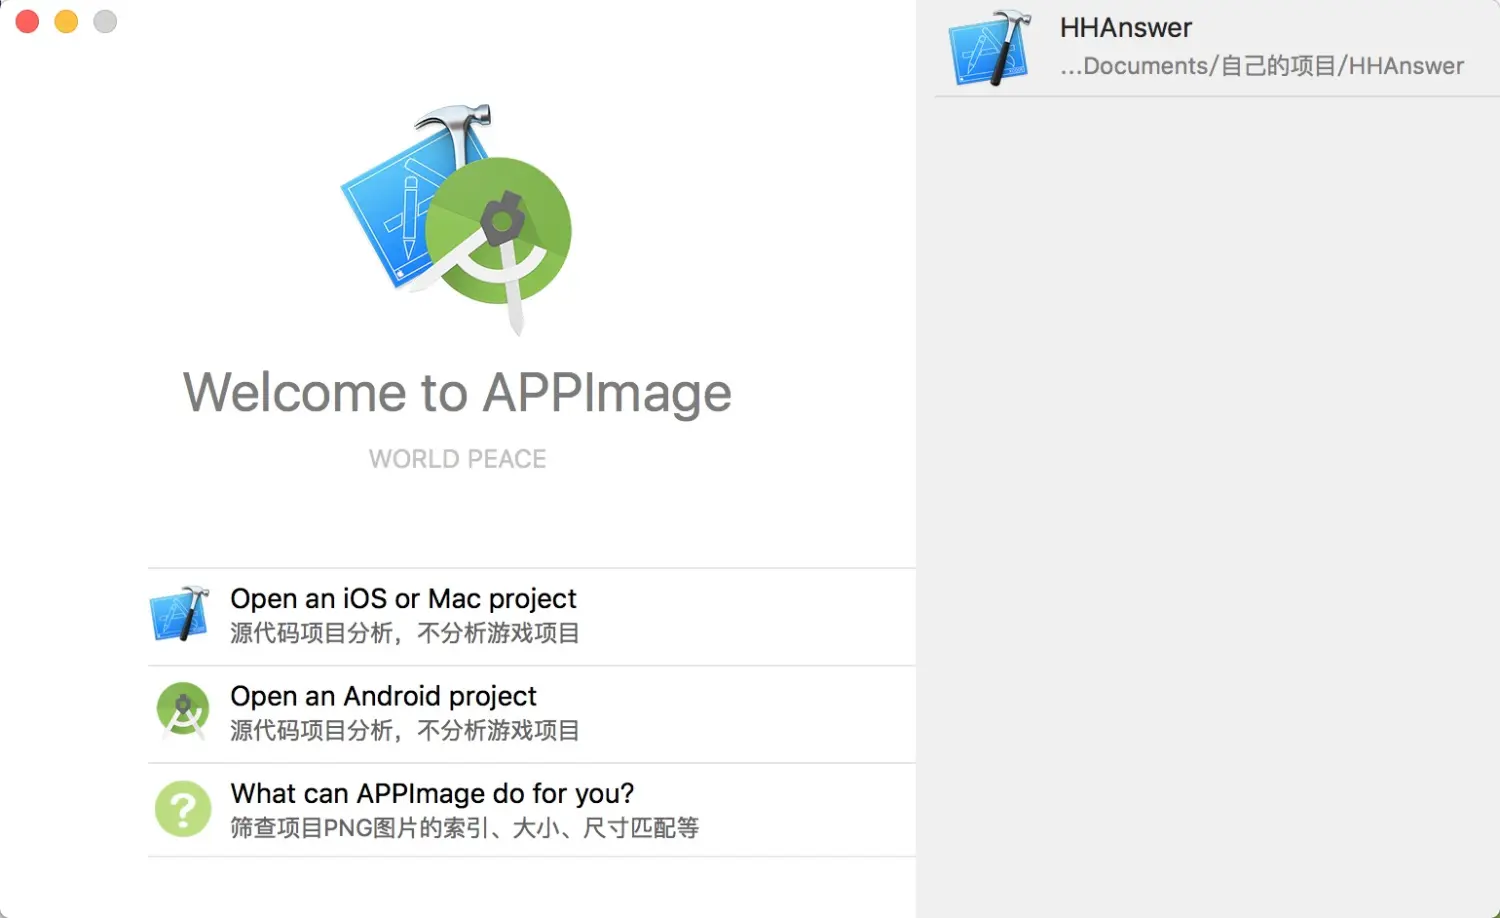
Task: Click the Android project Chinese description
Action: 405,731
